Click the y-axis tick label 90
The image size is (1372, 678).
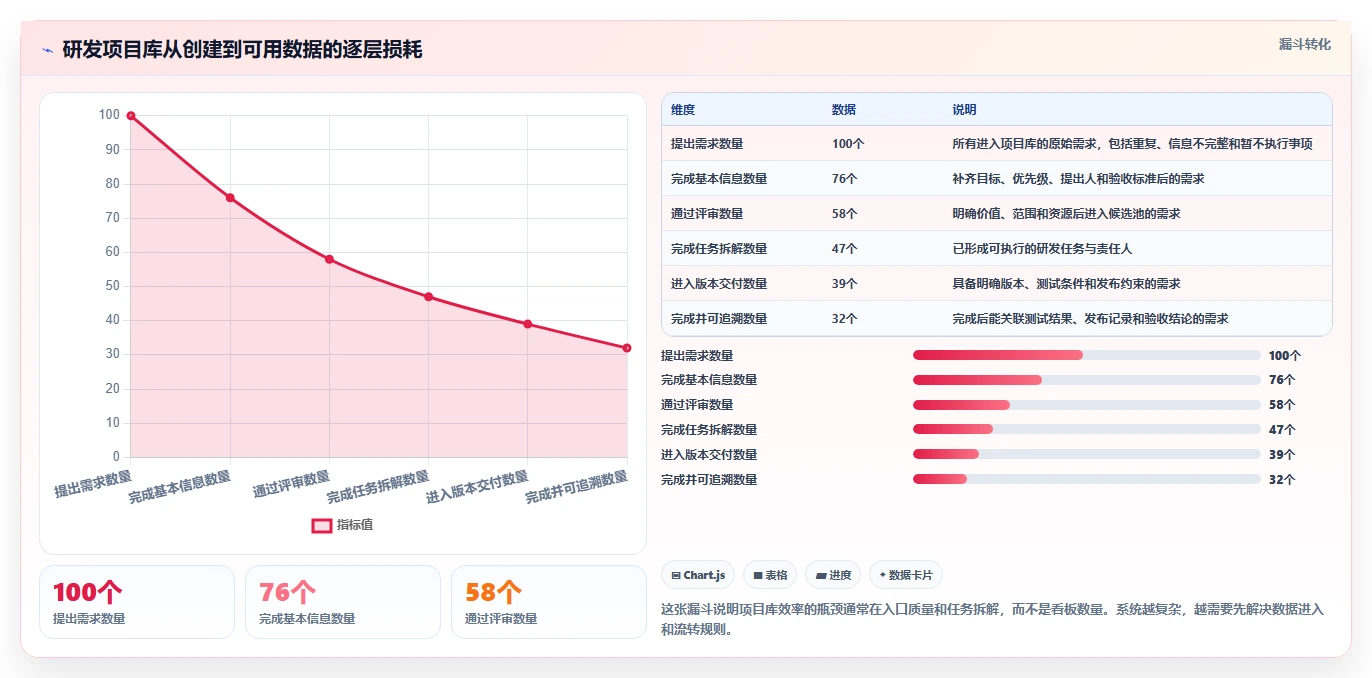[x=112, y=150]
